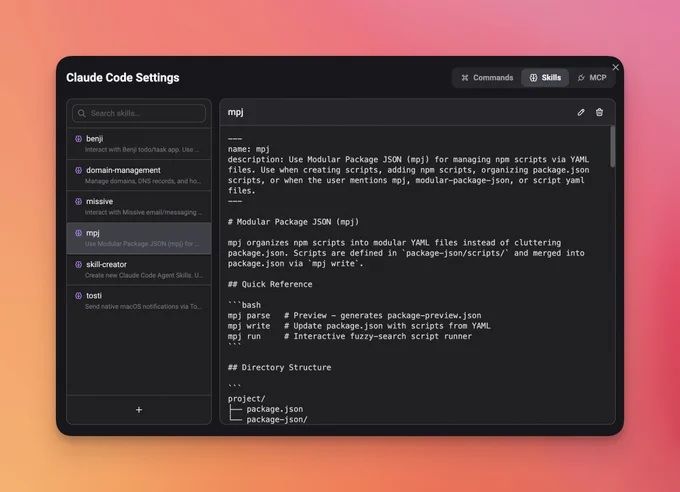Add a new skill with plus button

pyautogui.click(x=139, y=410)
